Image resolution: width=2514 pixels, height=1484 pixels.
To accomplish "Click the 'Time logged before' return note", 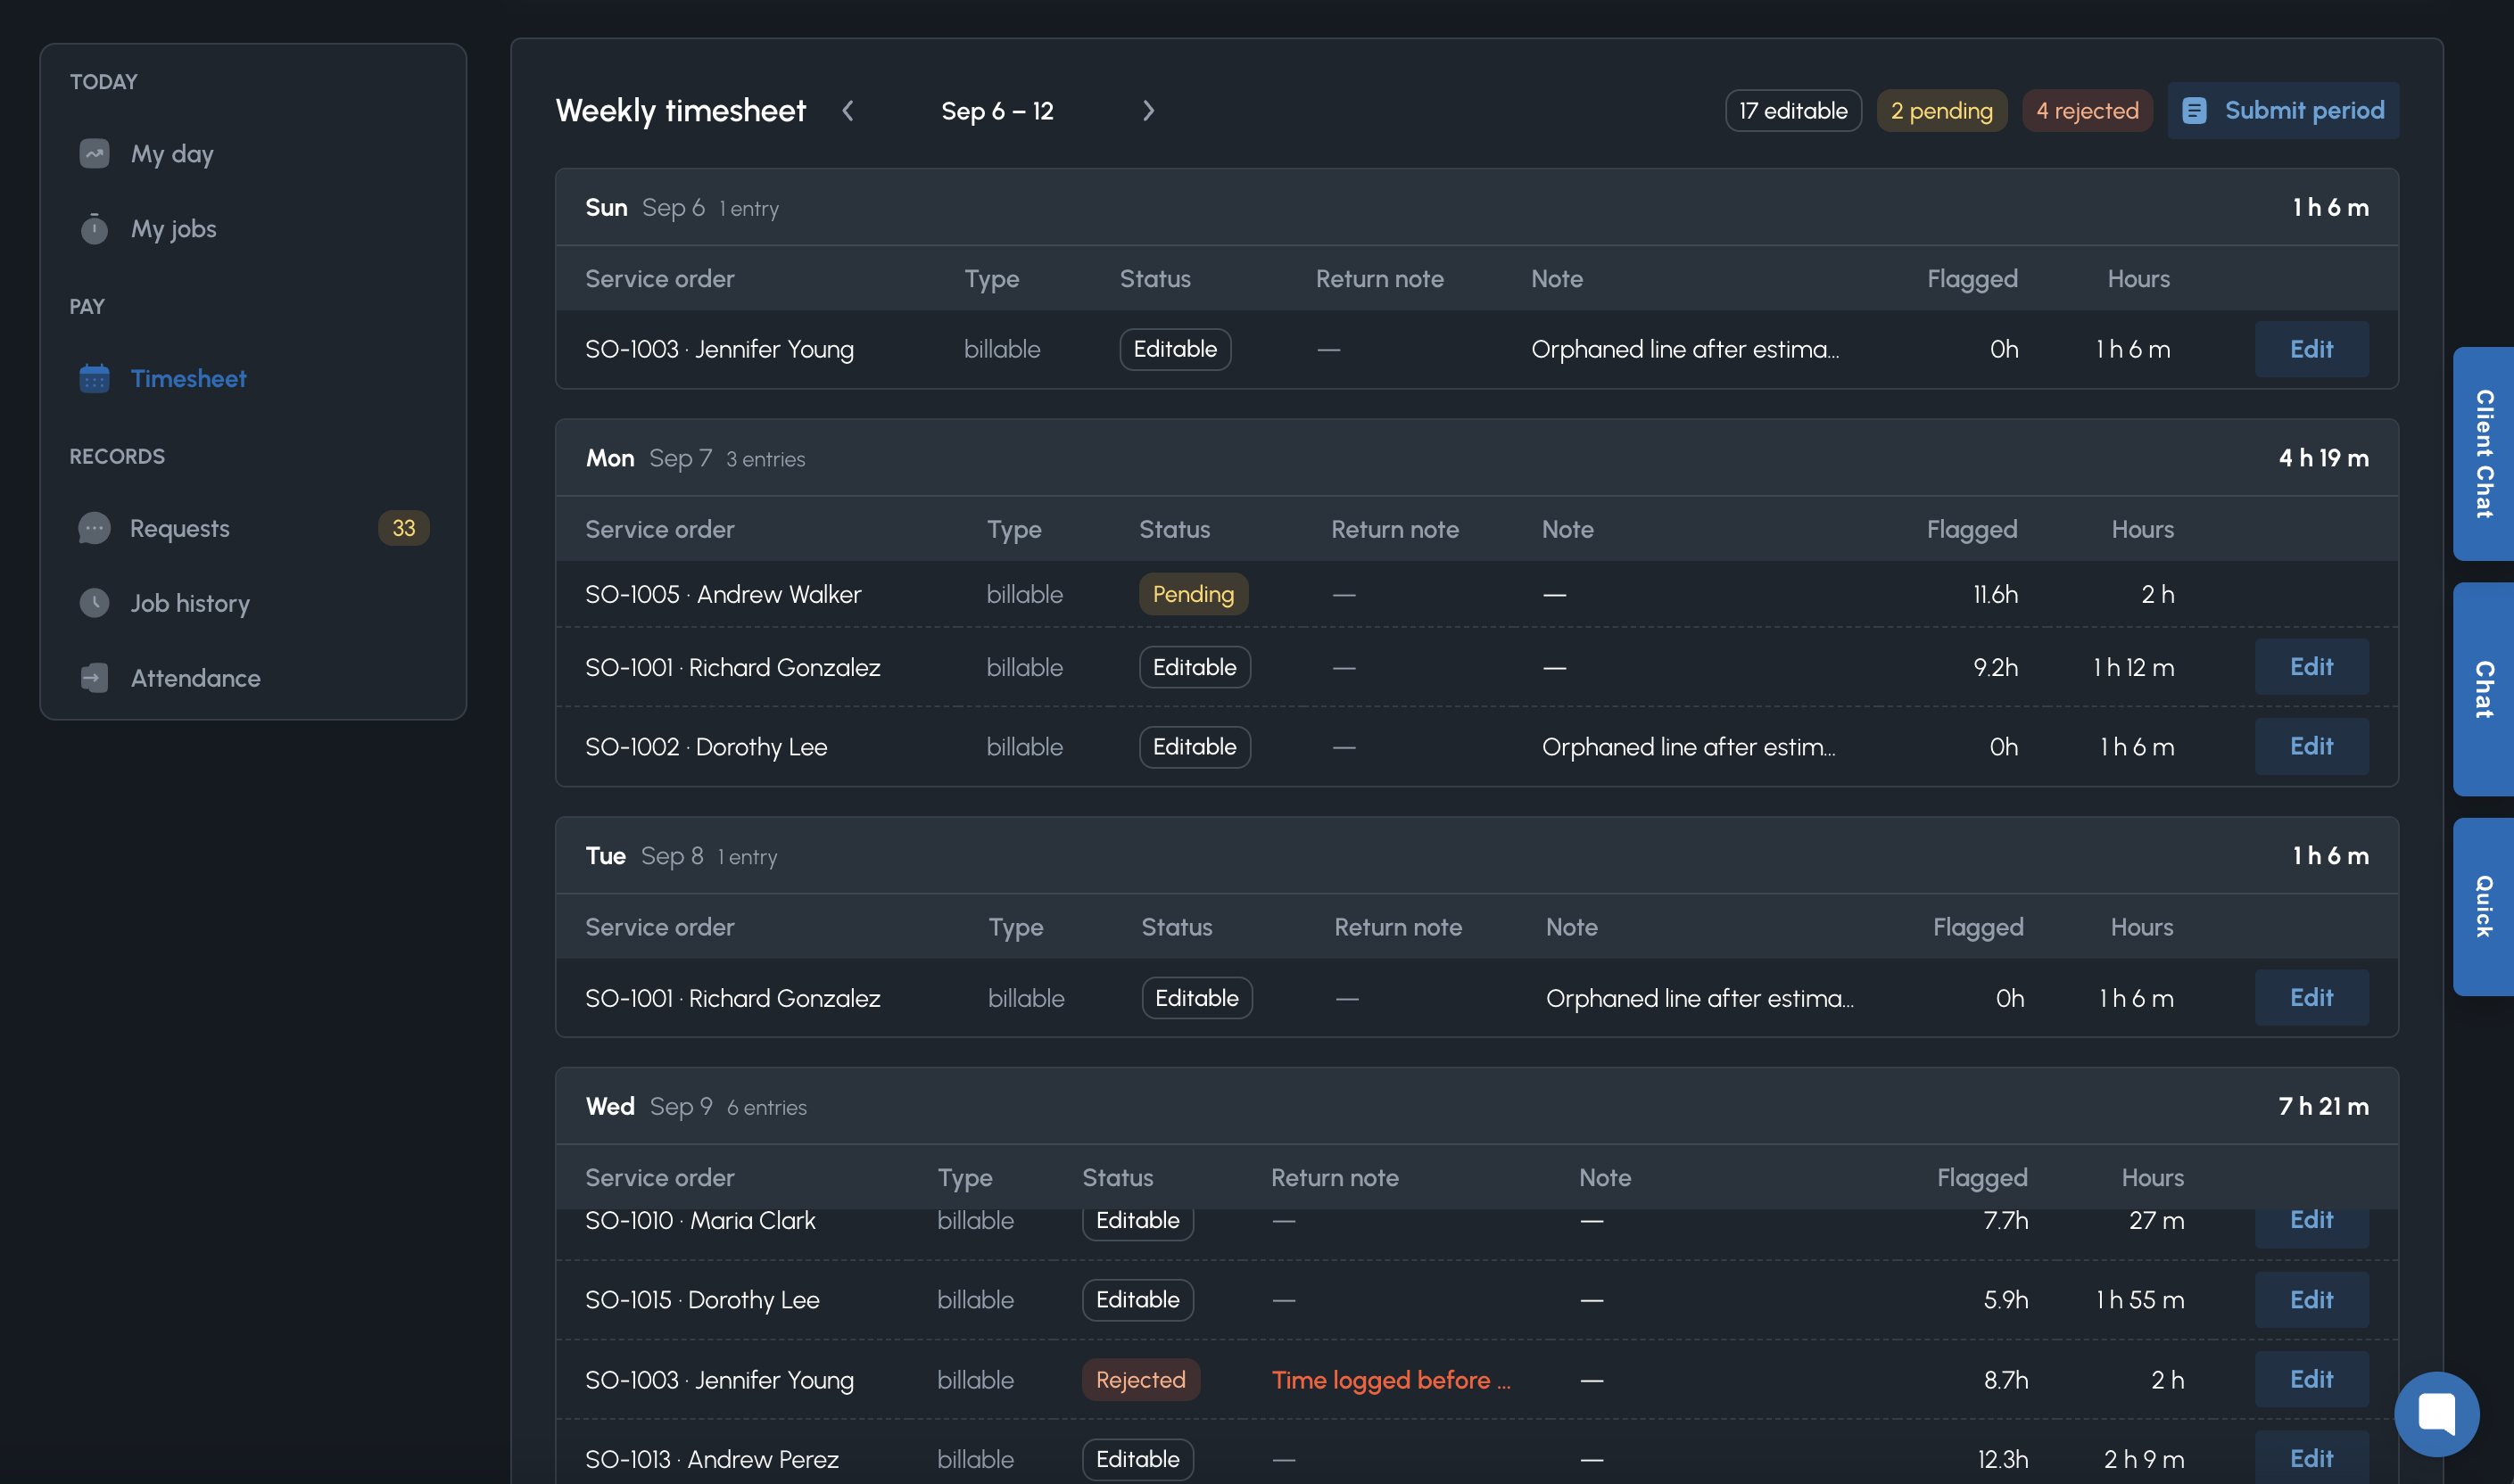I will pos(1391,1380).
